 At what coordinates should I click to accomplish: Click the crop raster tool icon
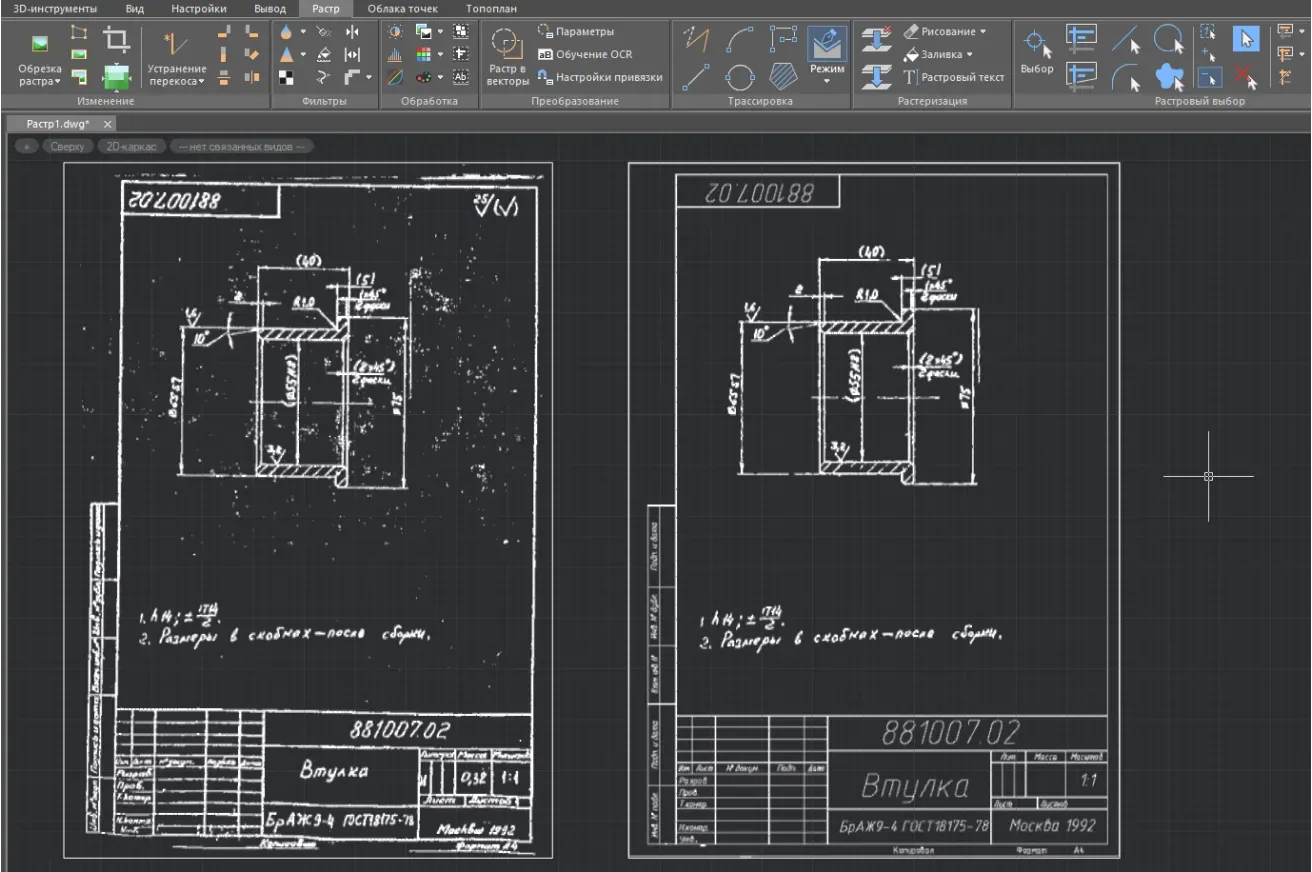(116, 39)
